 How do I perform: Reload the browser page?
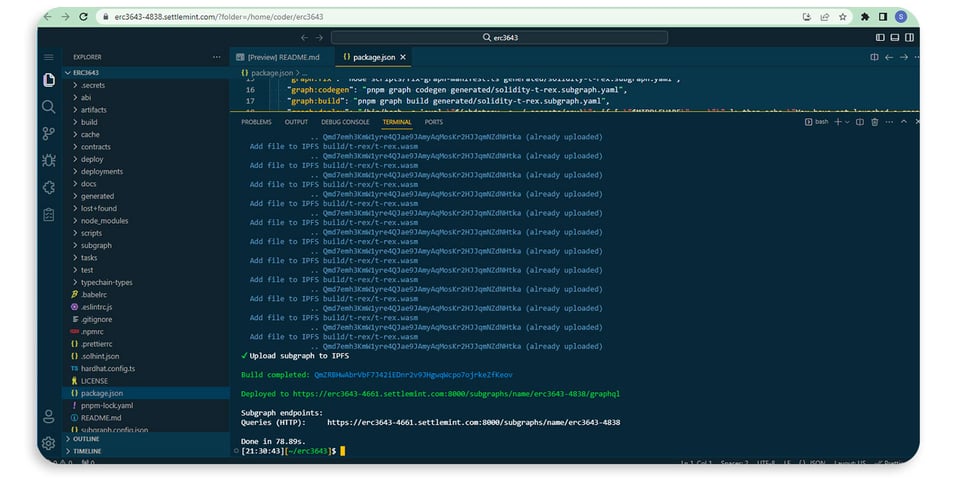coord(83,17)
